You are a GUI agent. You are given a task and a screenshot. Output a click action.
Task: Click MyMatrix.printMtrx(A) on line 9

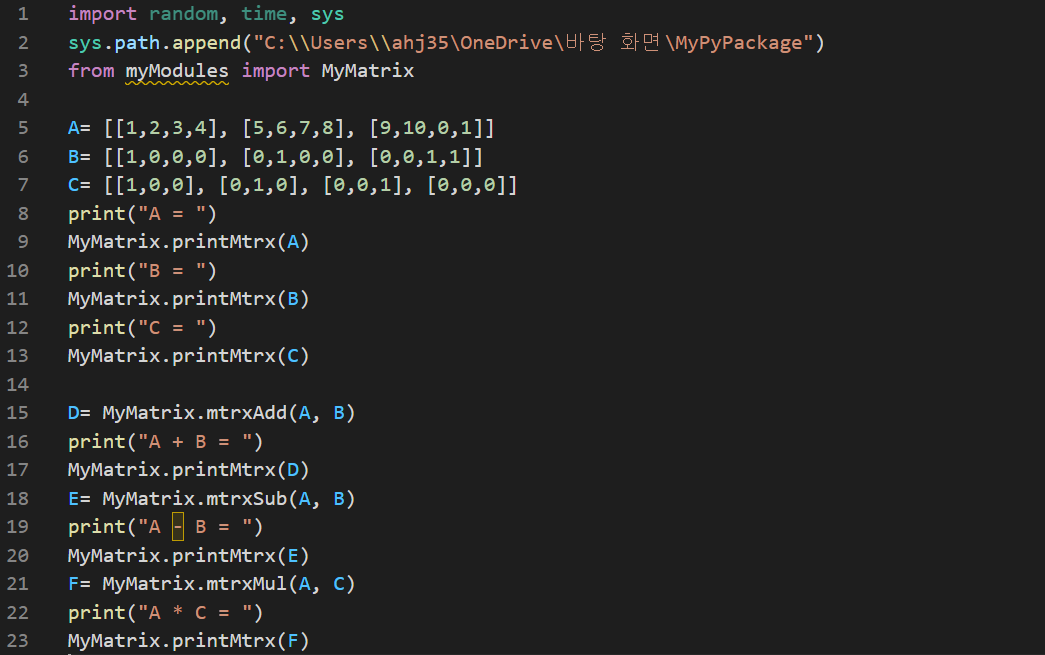pos(189,242)
